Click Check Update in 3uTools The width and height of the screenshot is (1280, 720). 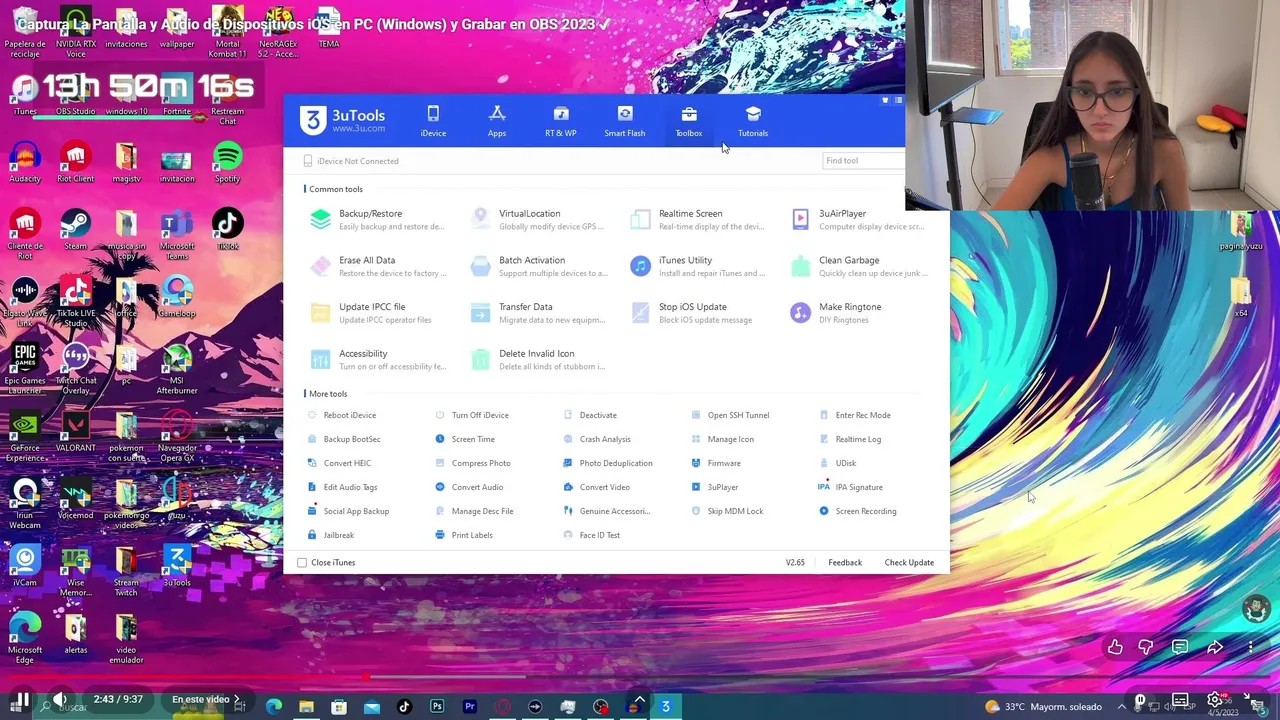(x=909, y=563)
